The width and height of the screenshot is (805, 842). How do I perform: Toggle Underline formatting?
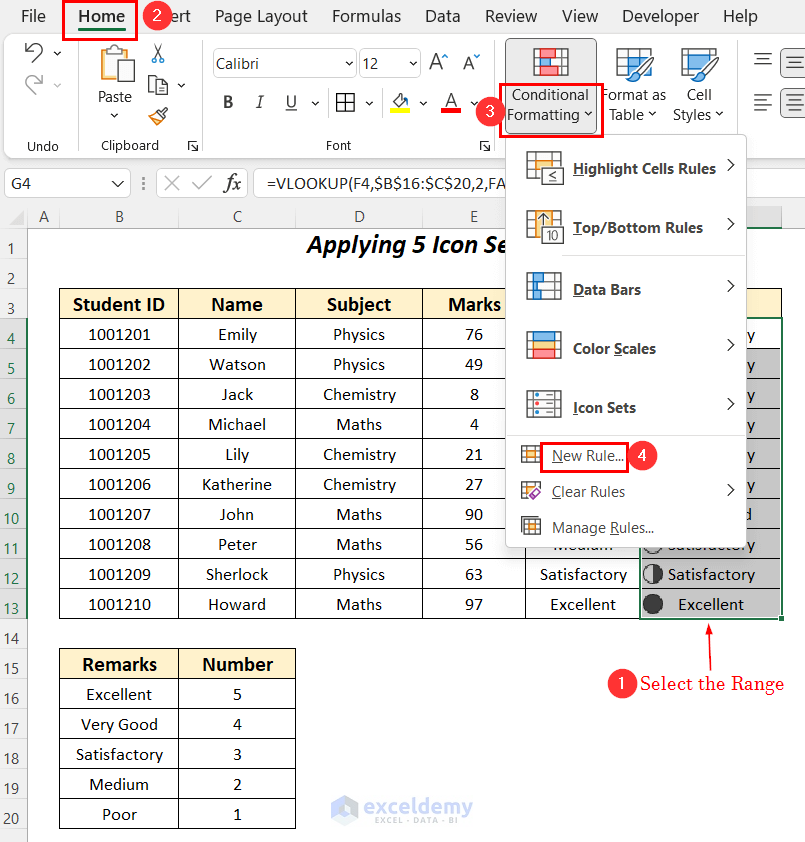click(291, 102)
